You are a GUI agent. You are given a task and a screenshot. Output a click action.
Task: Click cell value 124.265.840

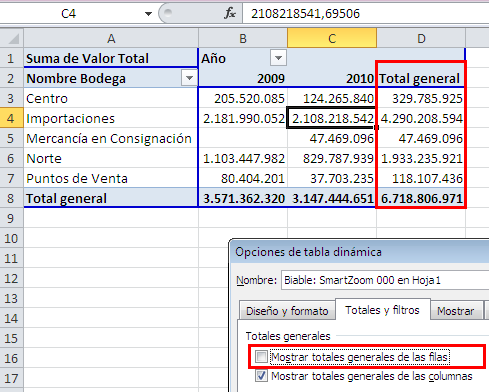pos(332,98)
